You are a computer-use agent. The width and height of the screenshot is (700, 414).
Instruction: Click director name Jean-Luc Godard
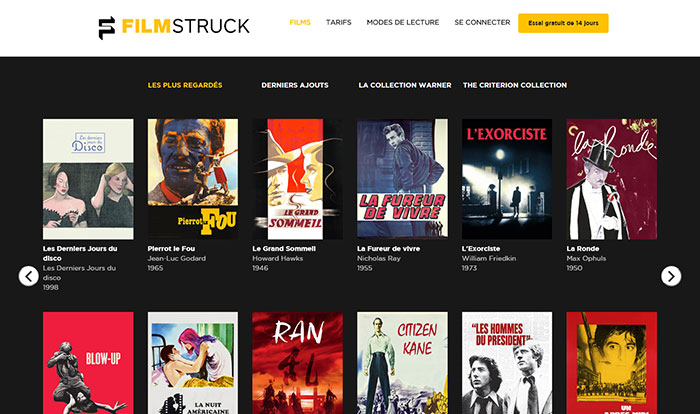coord(177,259)
